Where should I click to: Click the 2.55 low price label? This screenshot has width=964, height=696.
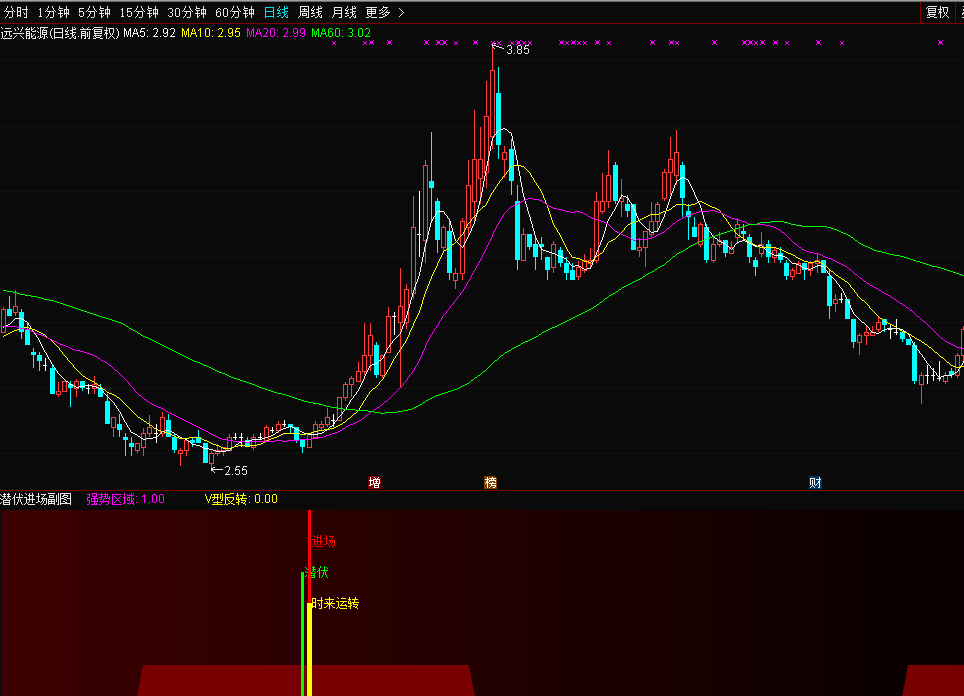tap(235, 471)
